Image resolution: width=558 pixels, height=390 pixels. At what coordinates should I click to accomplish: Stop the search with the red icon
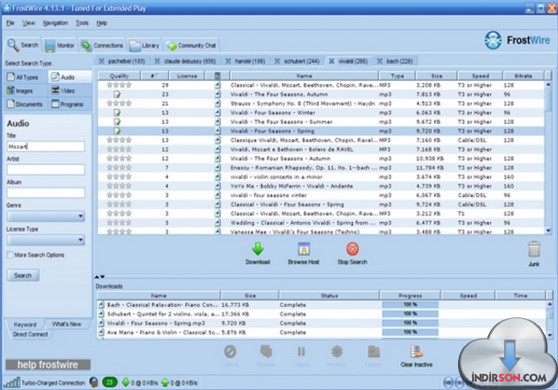(352, 249)
